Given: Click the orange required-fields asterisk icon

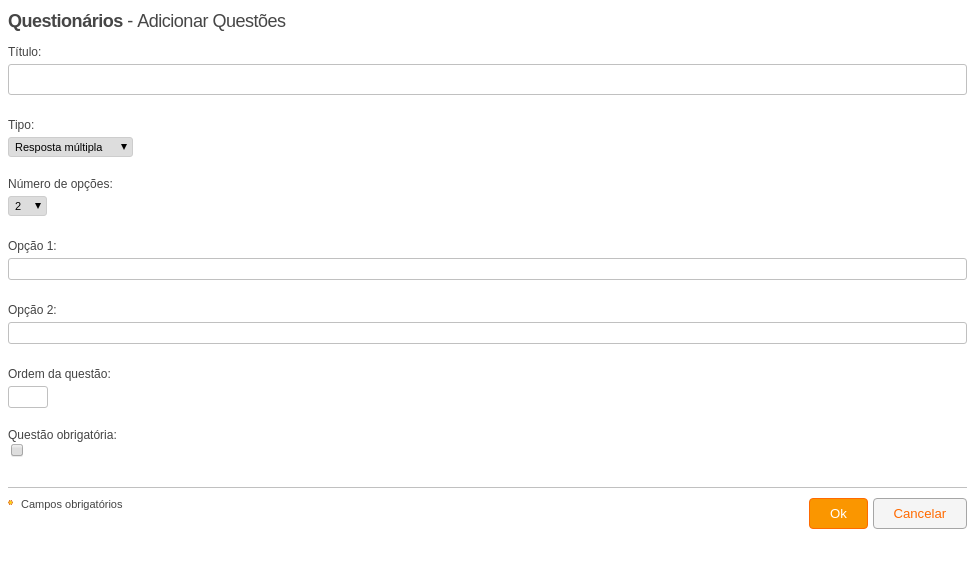Looking at the screenshot, I should tap(11, 503).
